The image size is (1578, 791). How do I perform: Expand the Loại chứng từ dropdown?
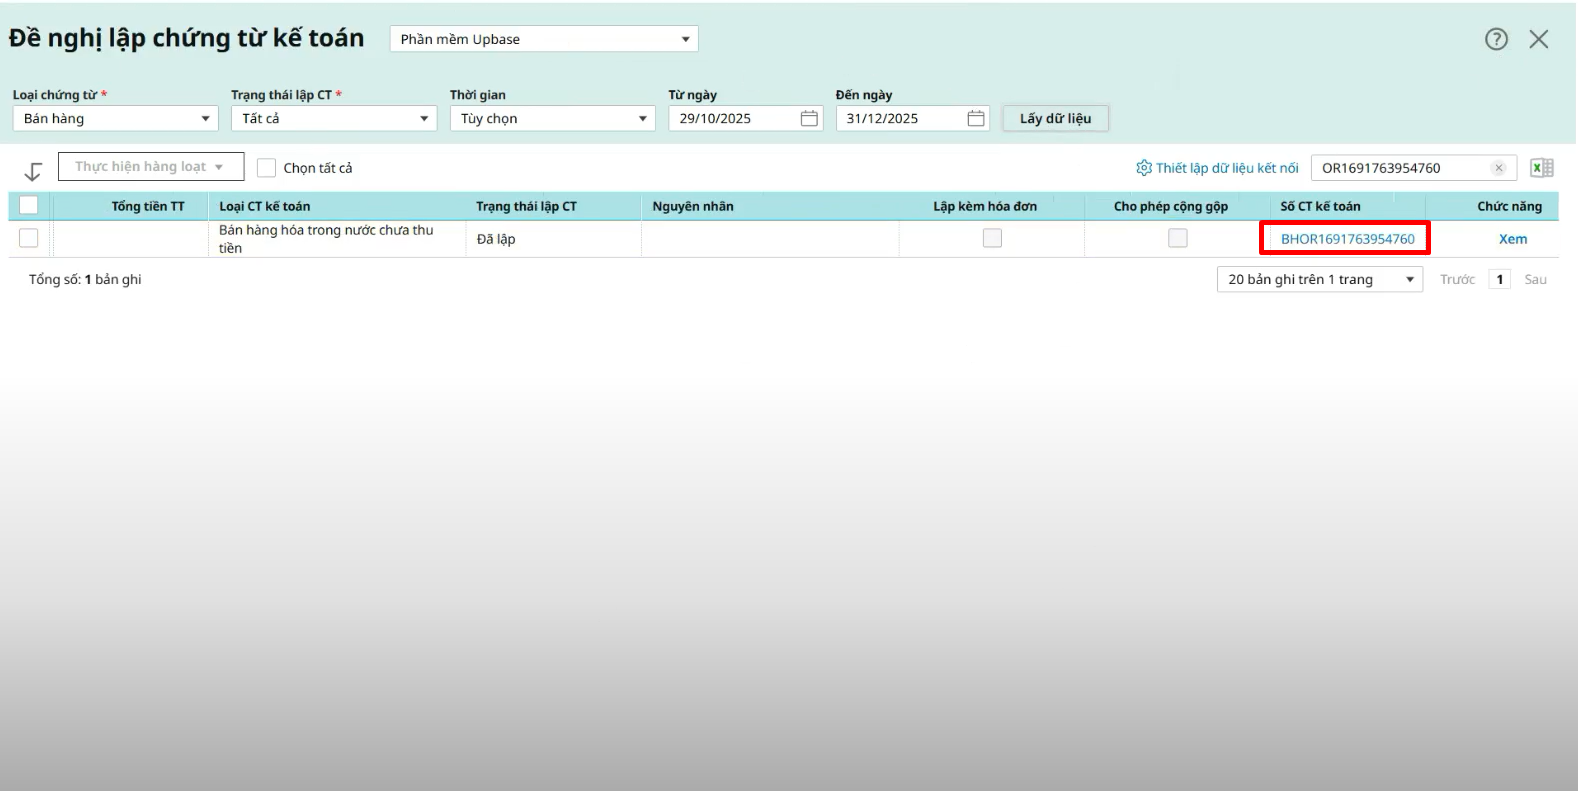tap(115, 118)
